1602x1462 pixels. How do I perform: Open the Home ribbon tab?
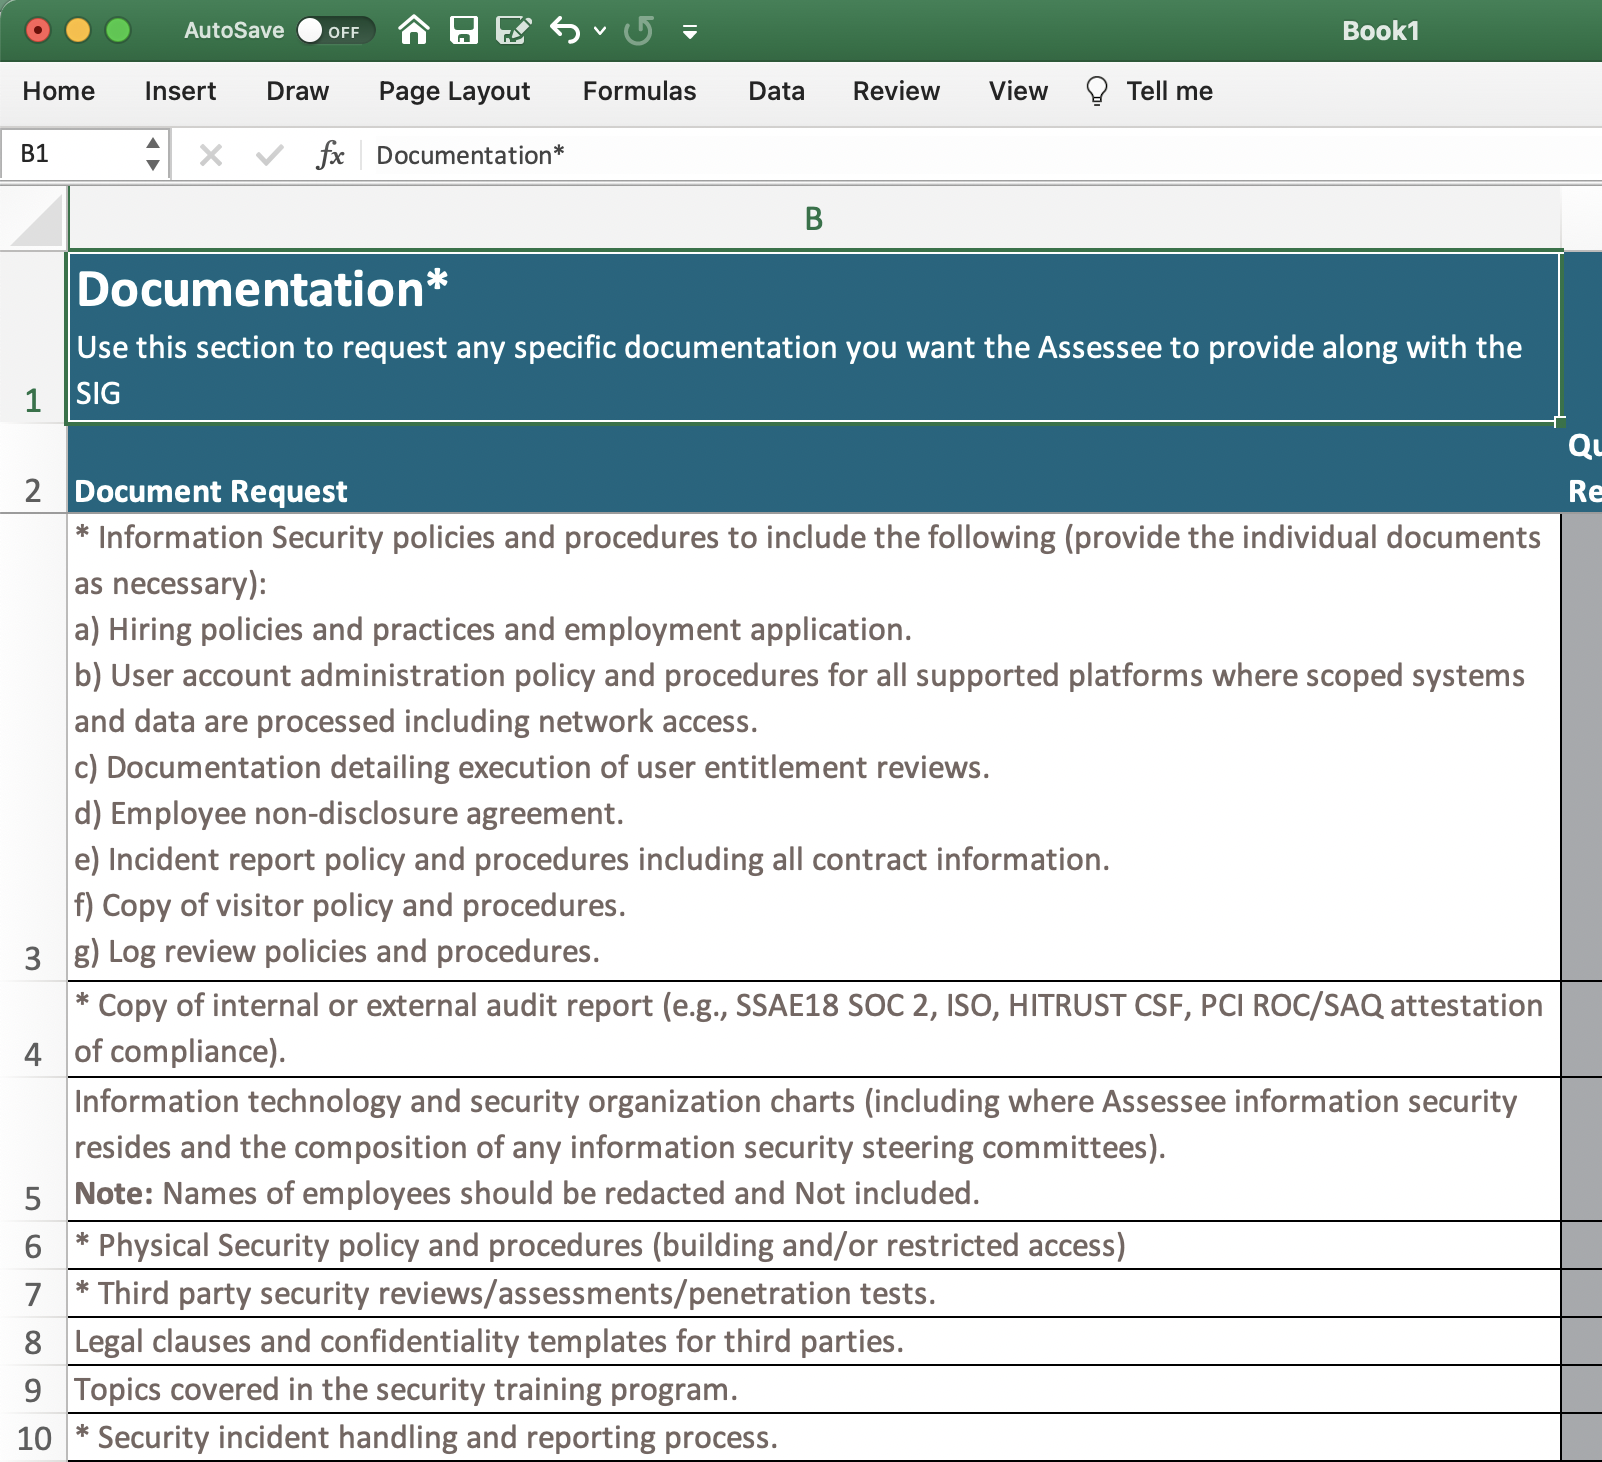59,91
